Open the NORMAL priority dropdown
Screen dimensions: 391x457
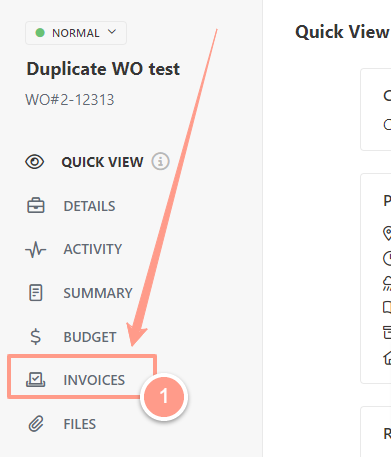(x=76, y=33)
